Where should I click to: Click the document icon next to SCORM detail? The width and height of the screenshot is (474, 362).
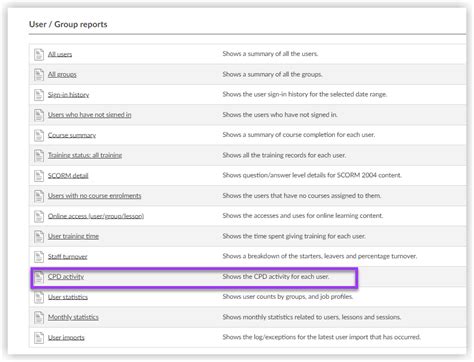coord(39,176)
